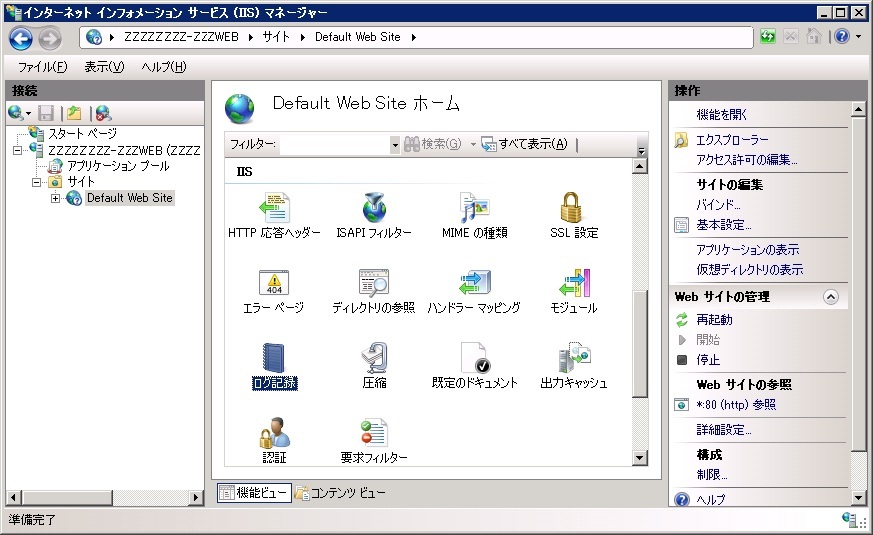This screenshot has width=873, height=535.
Task: Expand the Default Web Site tree node
Action: point(56,198)
